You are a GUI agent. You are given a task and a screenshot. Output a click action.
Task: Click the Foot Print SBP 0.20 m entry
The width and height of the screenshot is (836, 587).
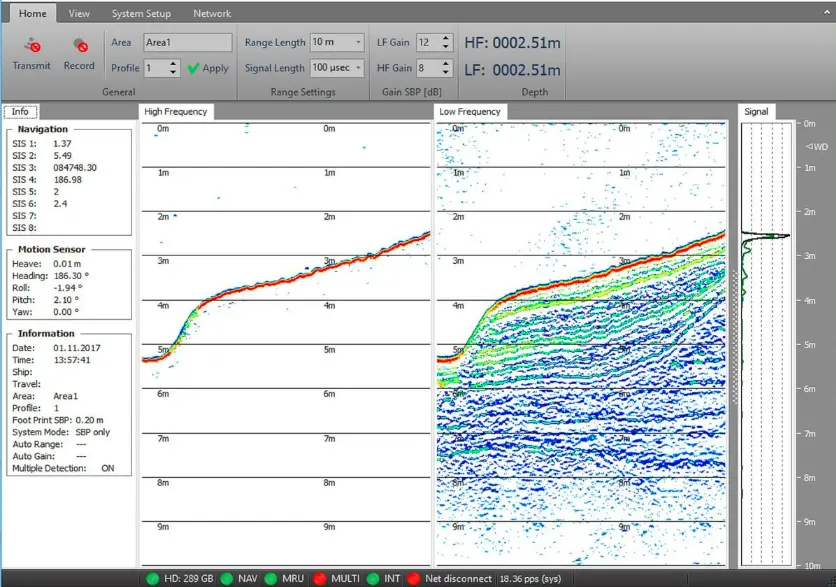click(58, 420)
